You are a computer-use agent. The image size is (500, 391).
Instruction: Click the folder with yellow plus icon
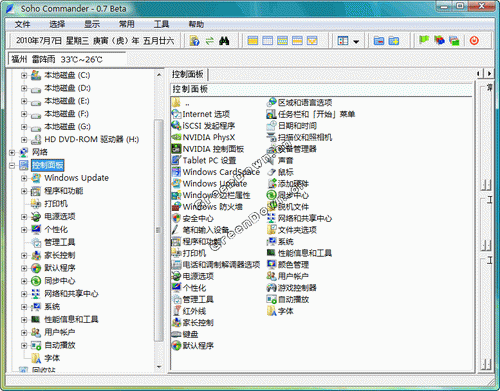click(394, 41)
